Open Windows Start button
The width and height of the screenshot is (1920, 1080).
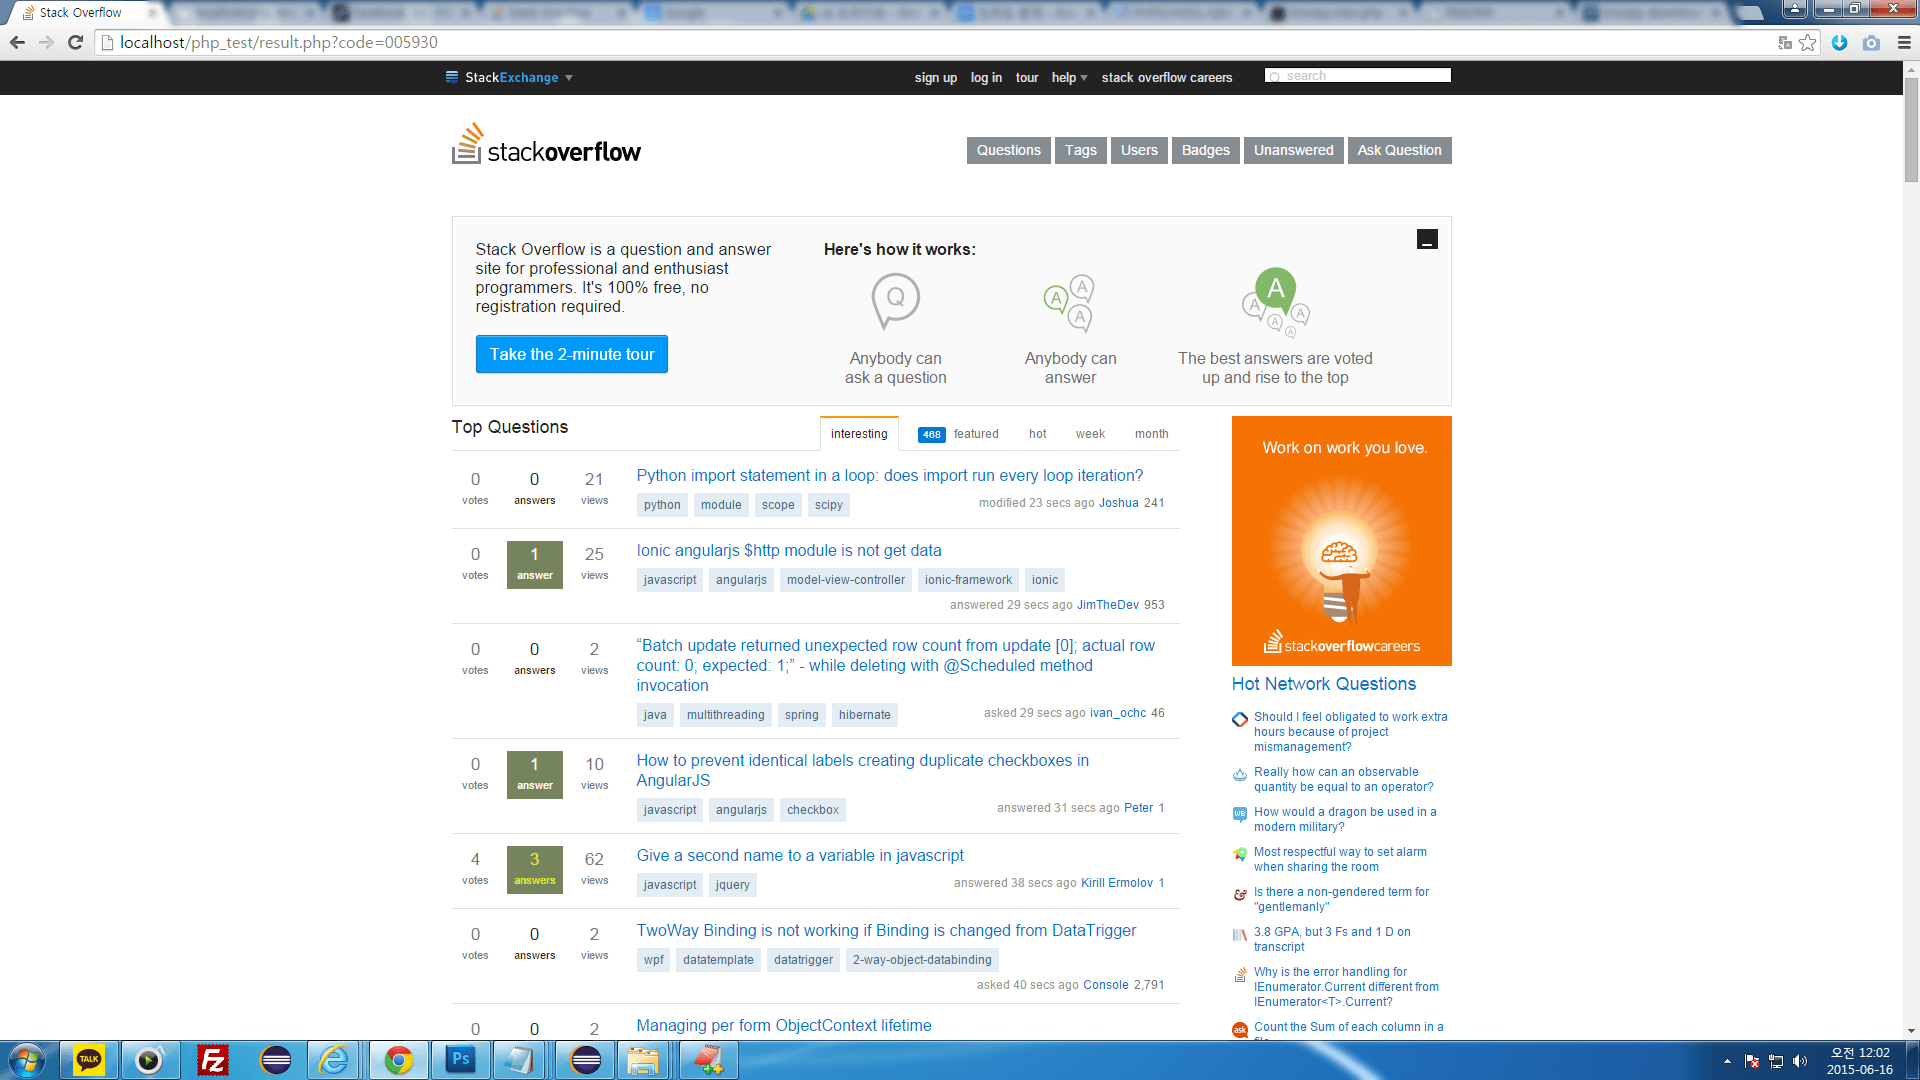27,1060
